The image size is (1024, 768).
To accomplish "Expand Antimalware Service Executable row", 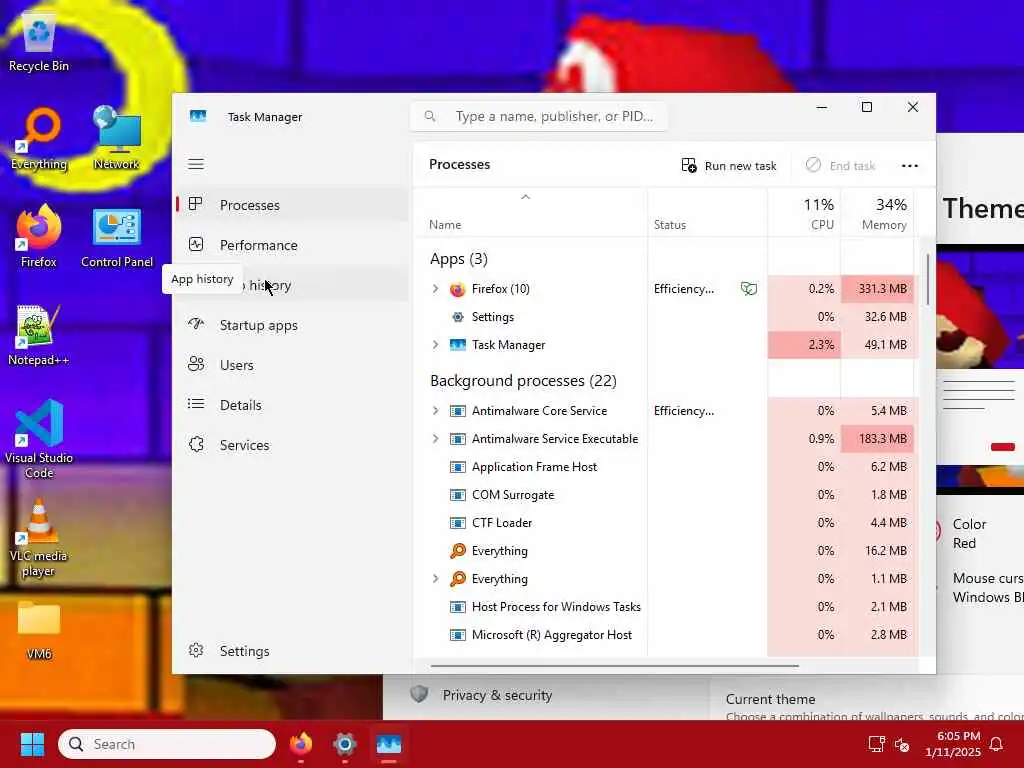I will coord(436,439).
